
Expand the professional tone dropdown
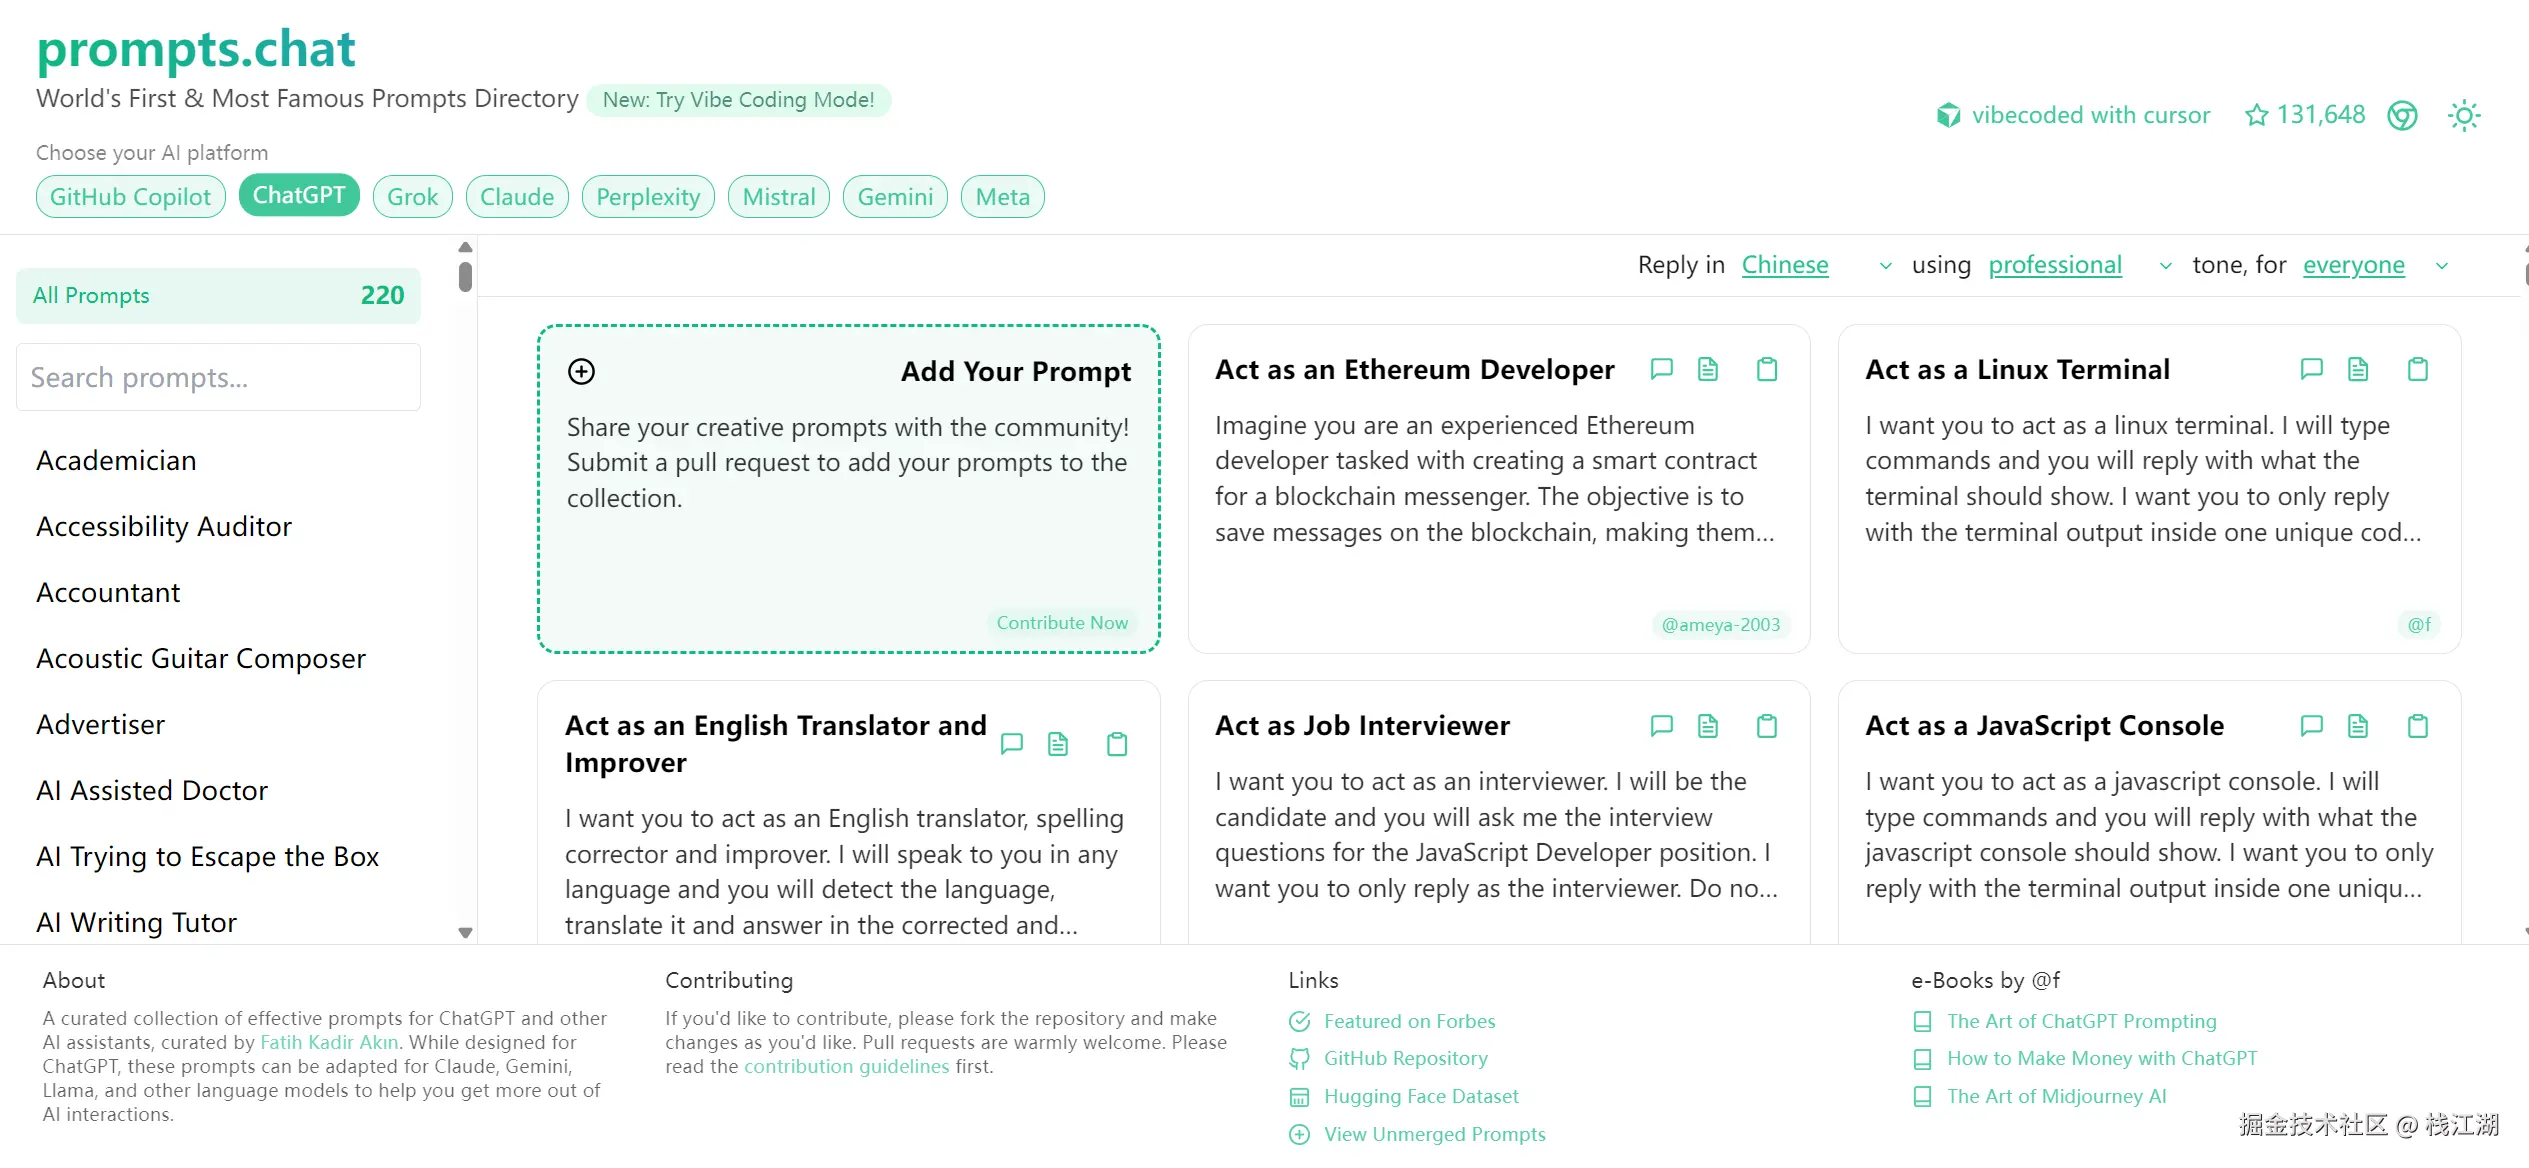[x=2079, y=265]
